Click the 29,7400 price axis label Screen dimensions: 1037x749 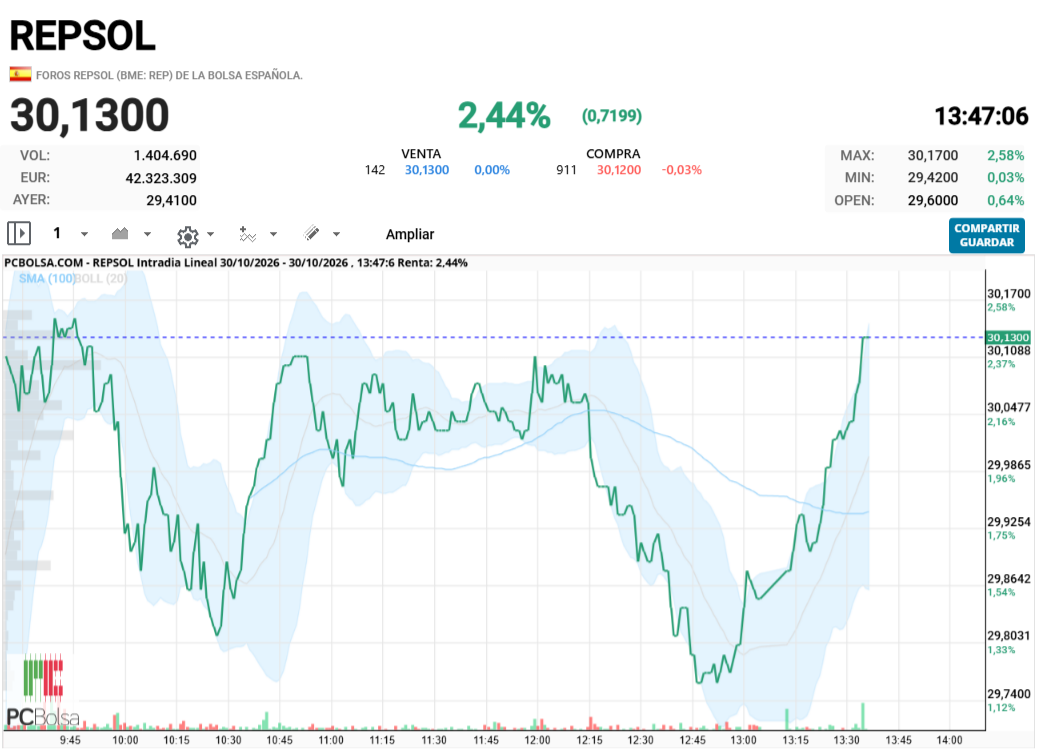tap(1009, 693)
